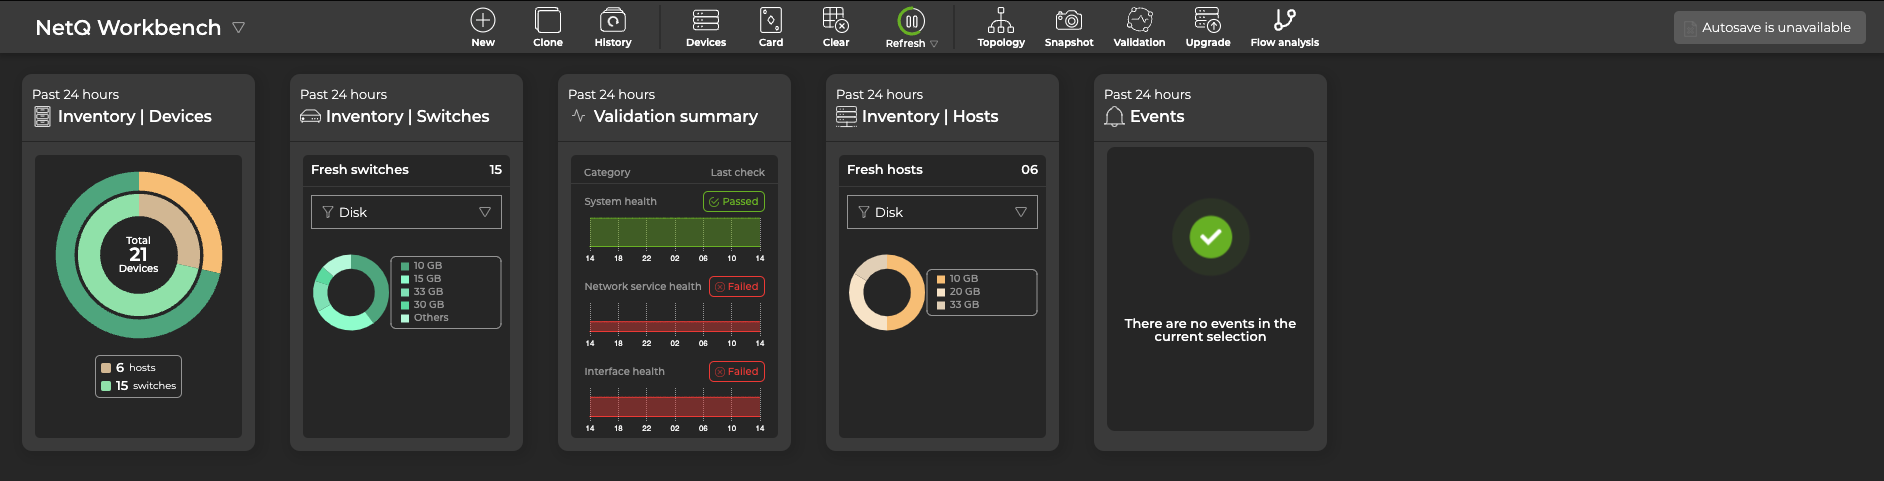Open the Upgrade tool
Screen dimensions: 1884x481
click(x=1208, y=21)
